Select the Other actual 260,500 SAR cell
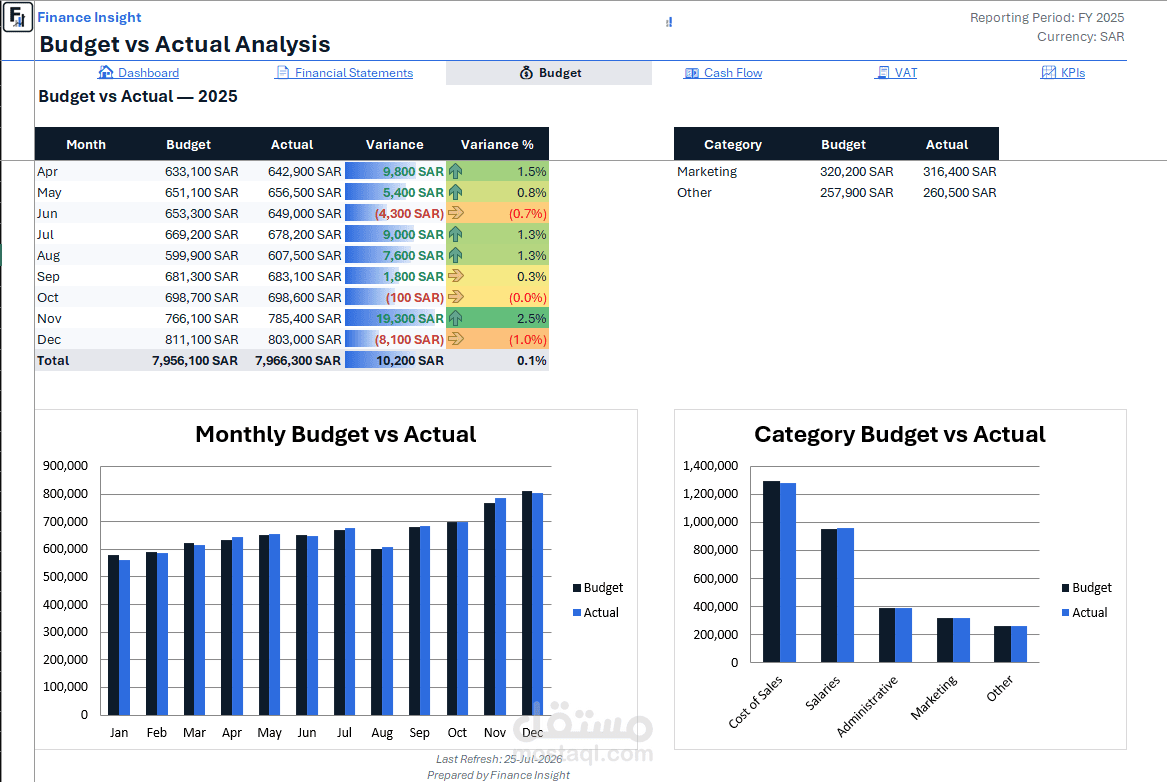 pos(947,192)
